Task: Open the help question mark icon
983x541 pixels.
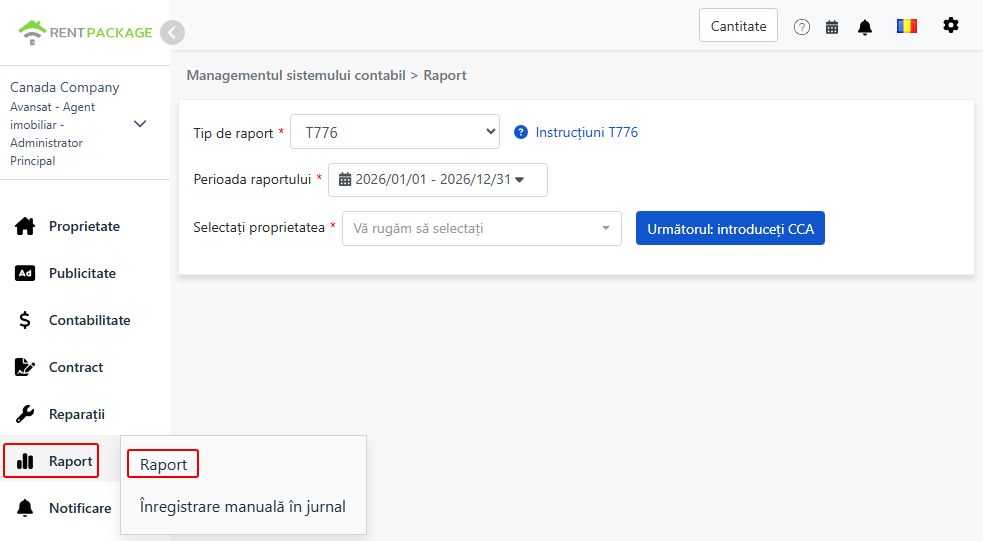Action: click(801, 27)
